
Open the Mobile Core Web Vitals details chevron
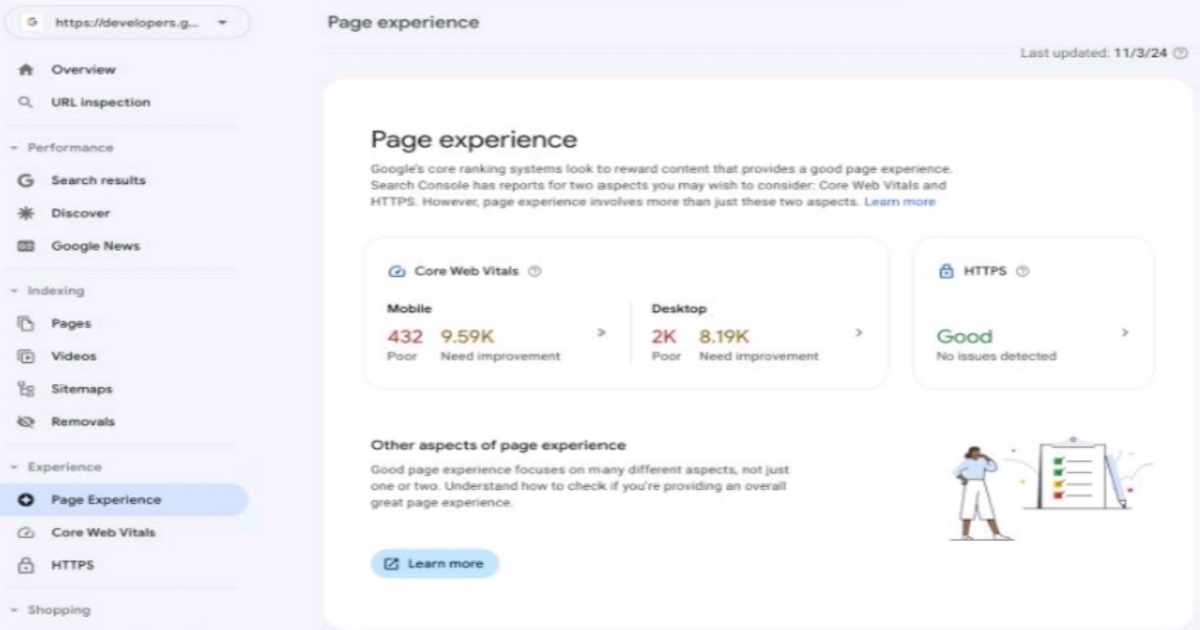[600, 331]
